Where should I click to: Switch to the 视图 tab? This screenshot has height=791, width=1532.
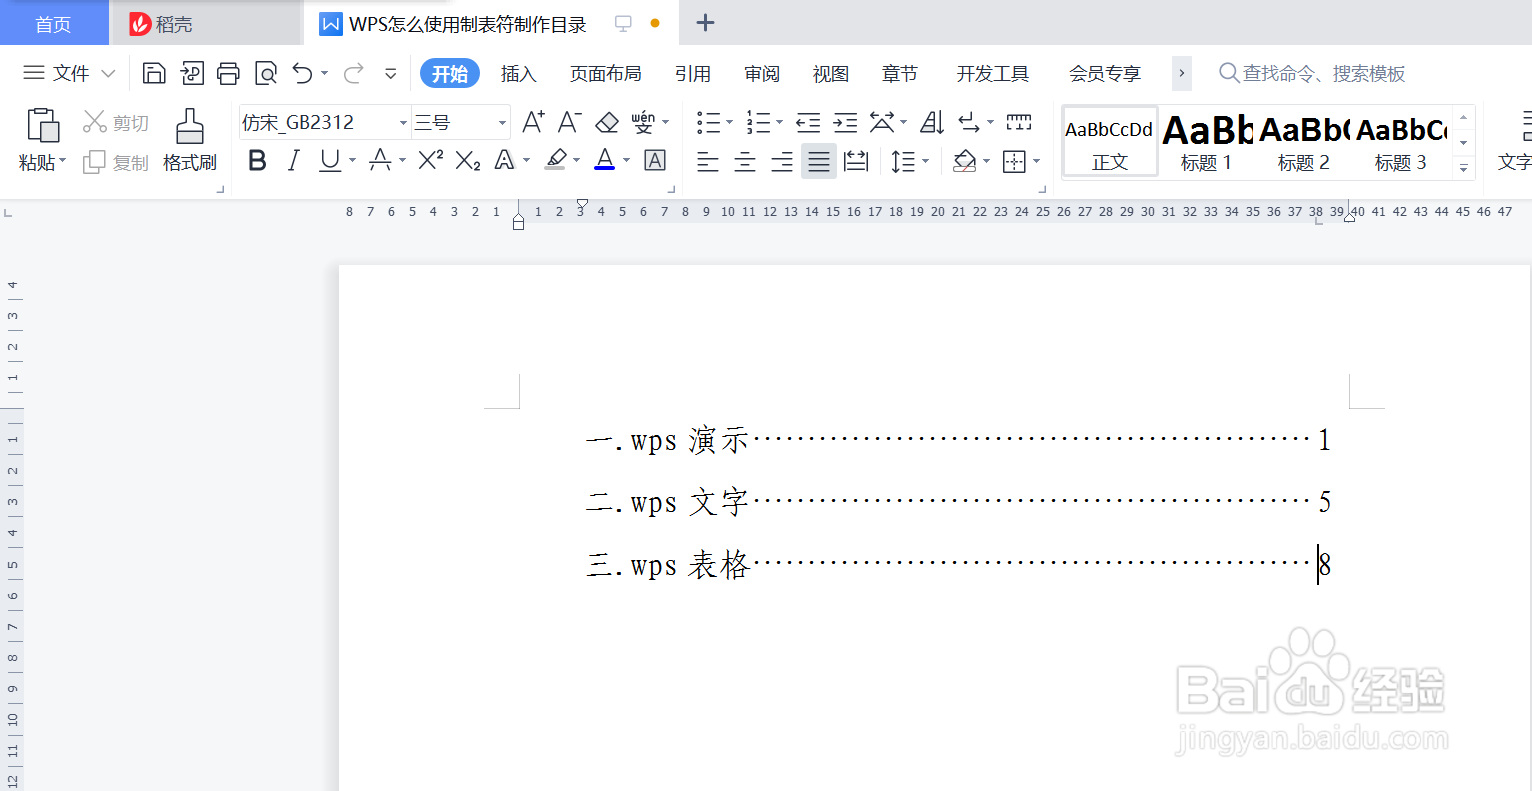(830, 74)
